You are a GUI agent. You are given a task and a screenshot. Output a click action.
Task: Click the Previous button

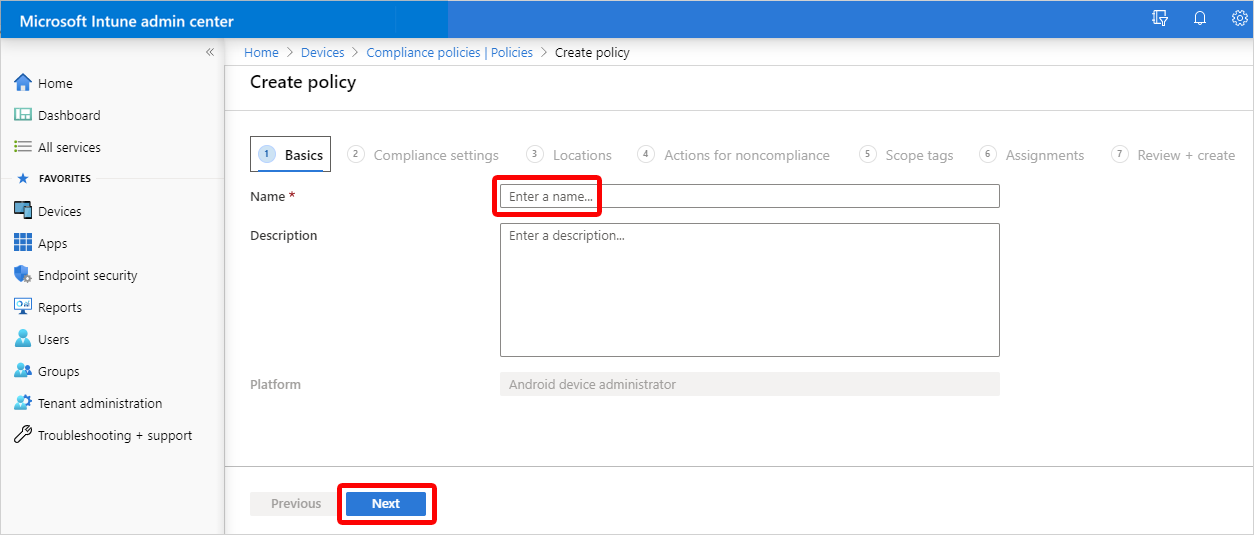coord(296,504)
